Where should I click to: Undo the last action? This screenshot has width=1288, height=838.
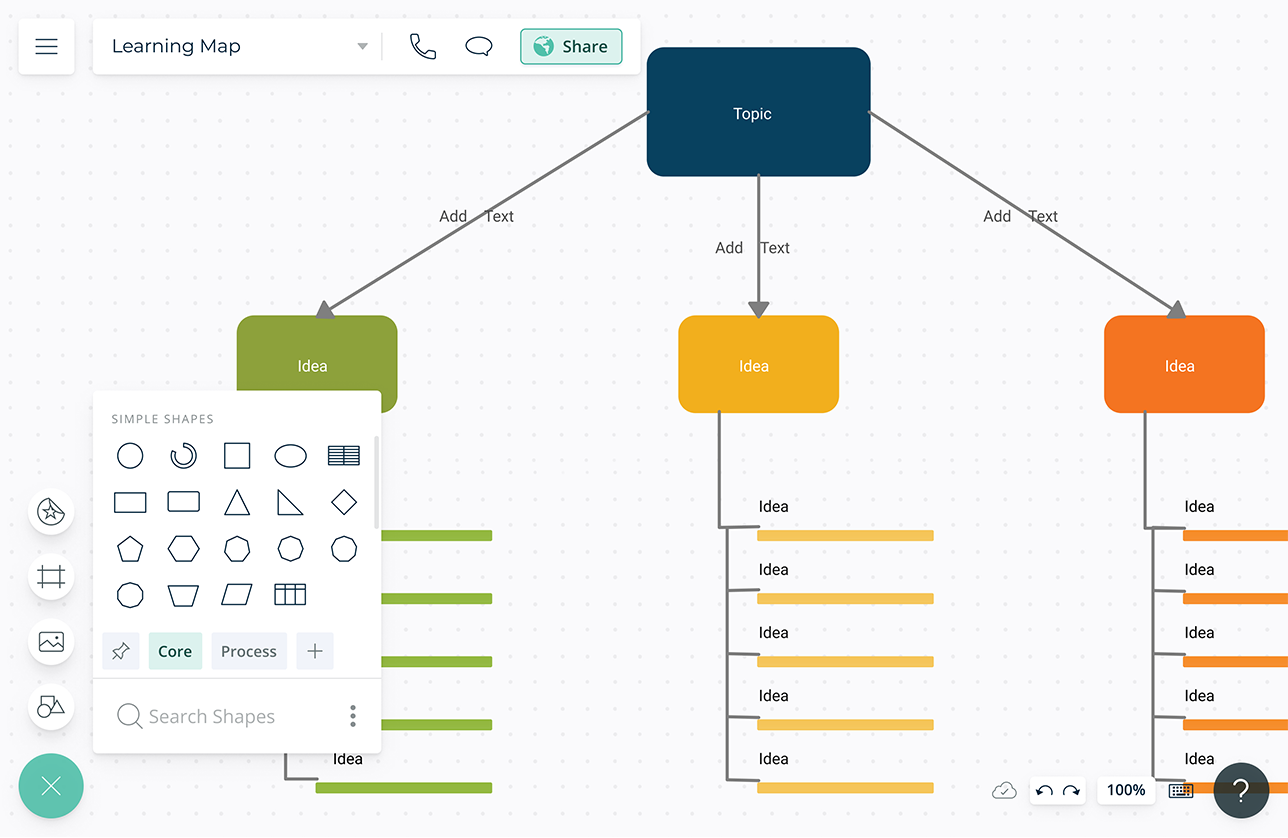(1044, 791)
